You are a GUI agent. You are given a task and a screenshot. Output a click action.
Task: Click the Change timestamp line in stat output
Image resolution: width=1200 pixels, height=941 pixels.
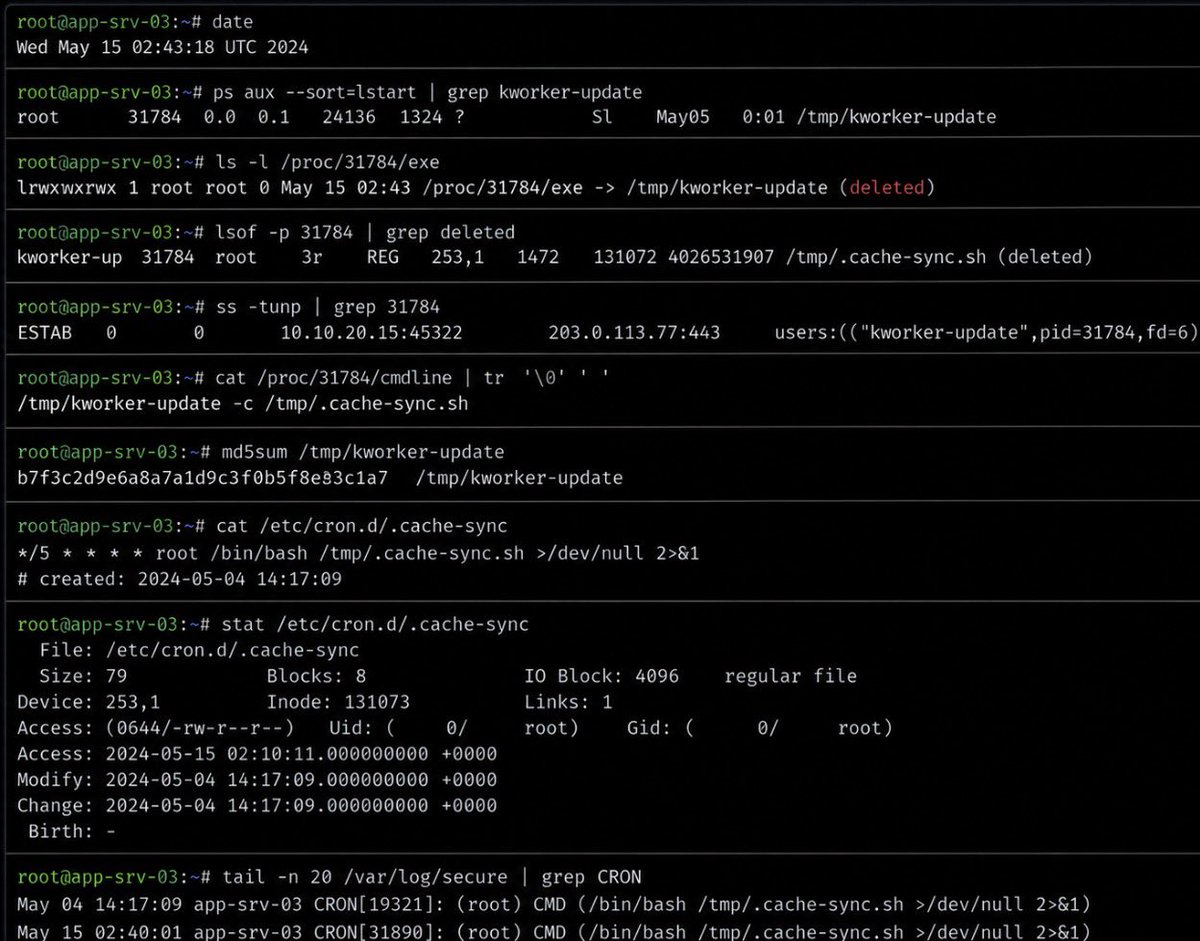point(257,805)
